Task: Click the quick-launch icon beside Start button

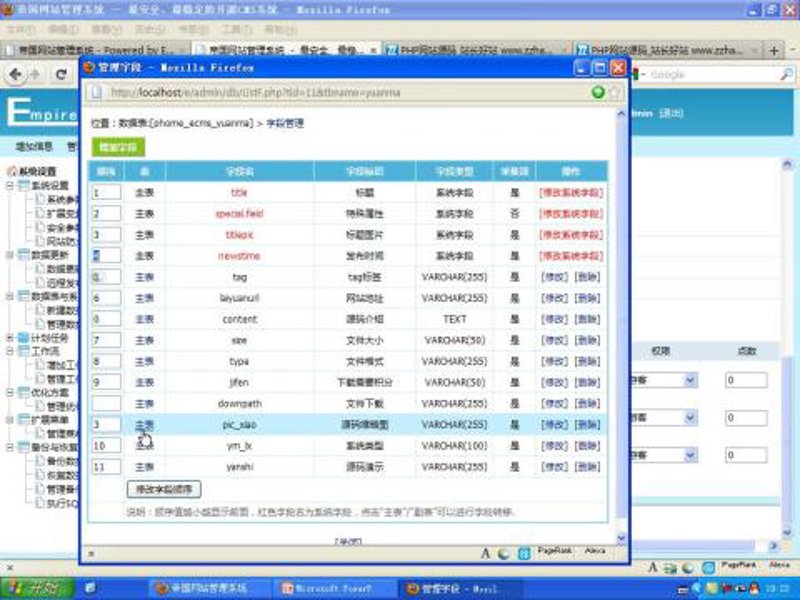Action: click(90, 588)
